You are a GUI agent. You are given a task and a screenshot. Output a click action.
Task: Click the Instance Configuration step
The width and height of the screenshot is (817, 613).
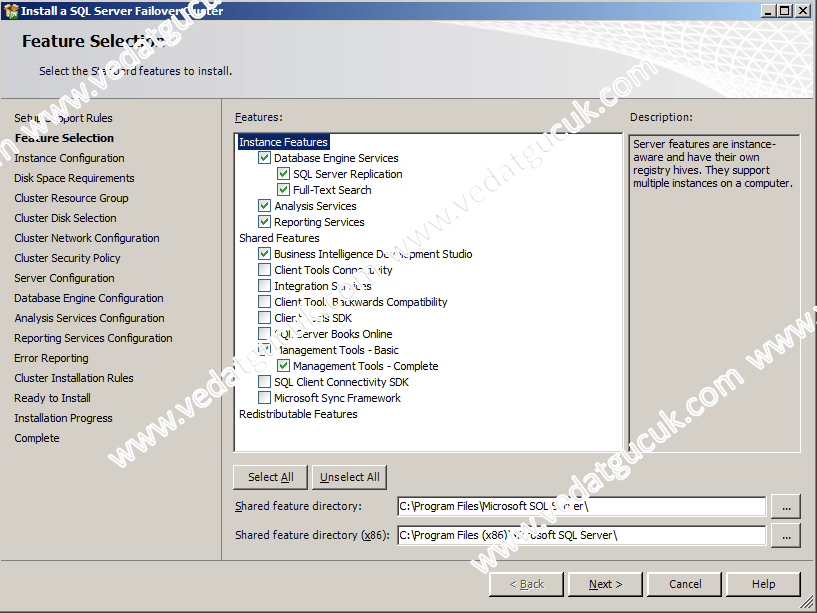(x=69, y=158)
